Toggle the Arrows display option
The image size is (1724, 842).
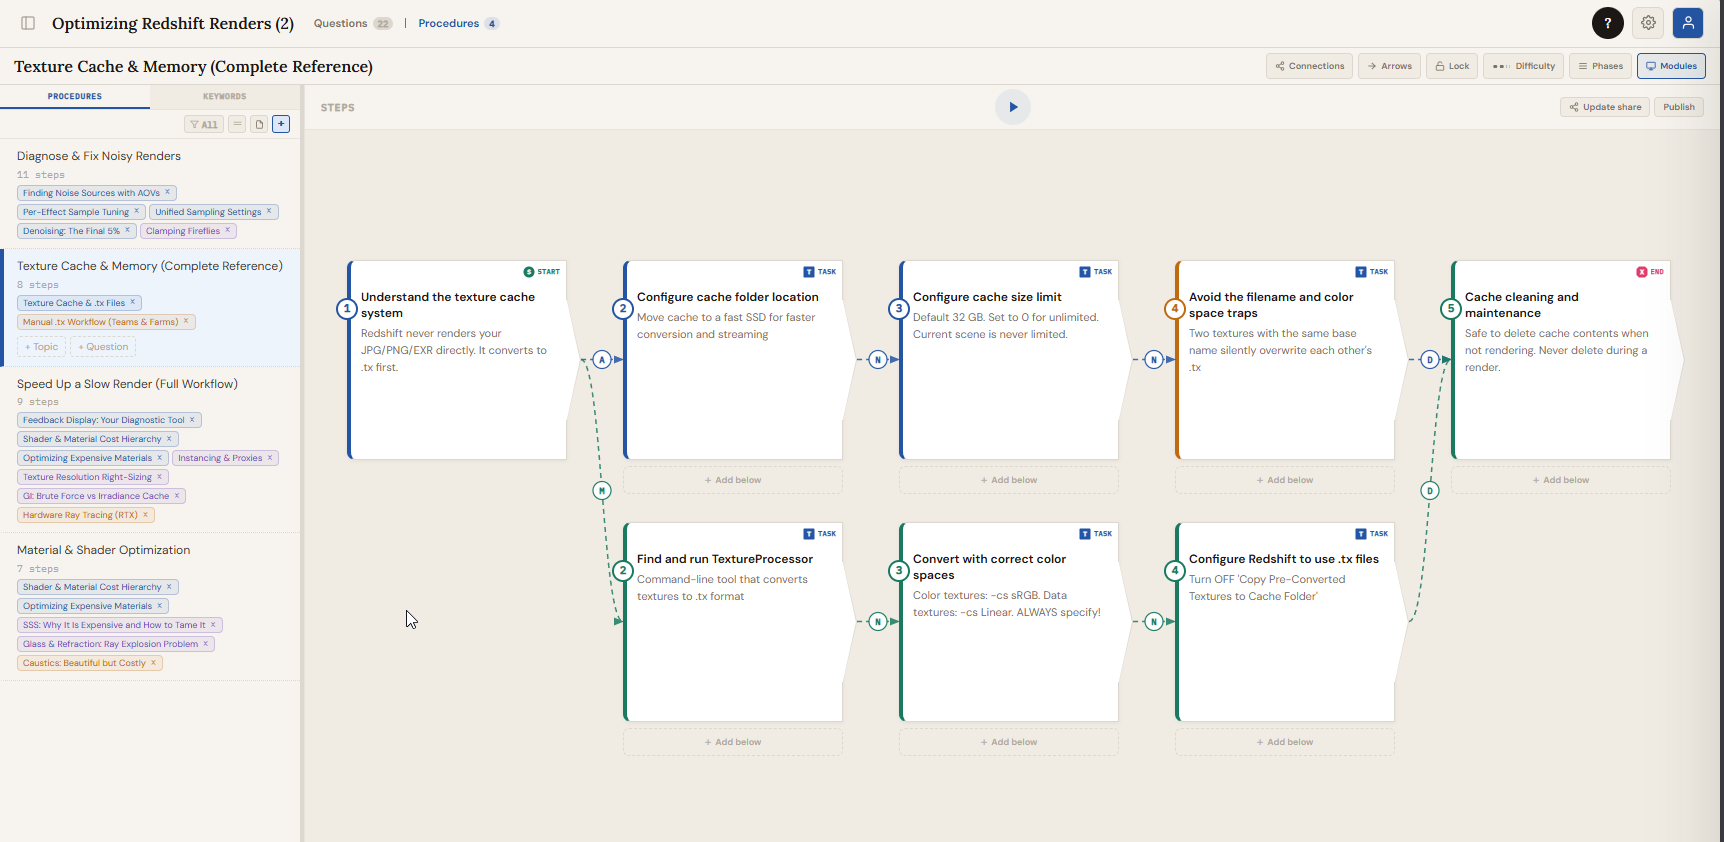(x=1389, y=66)
